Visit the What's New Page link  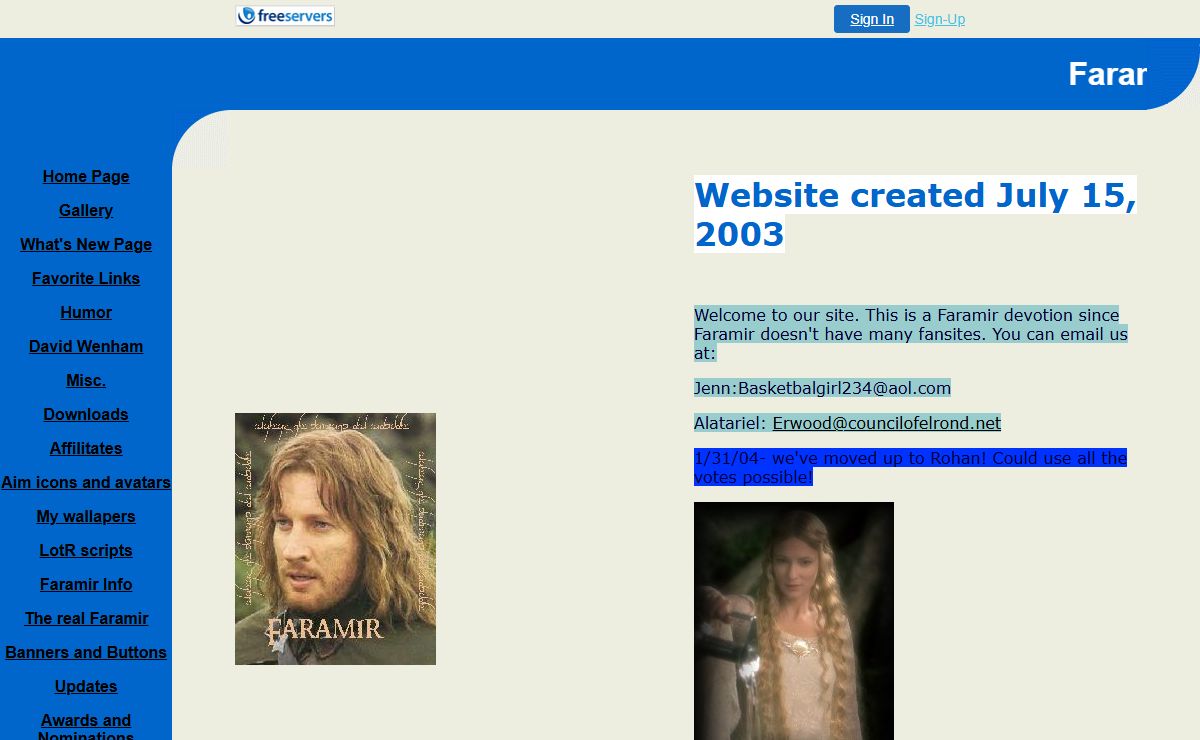tap(86, 245)
